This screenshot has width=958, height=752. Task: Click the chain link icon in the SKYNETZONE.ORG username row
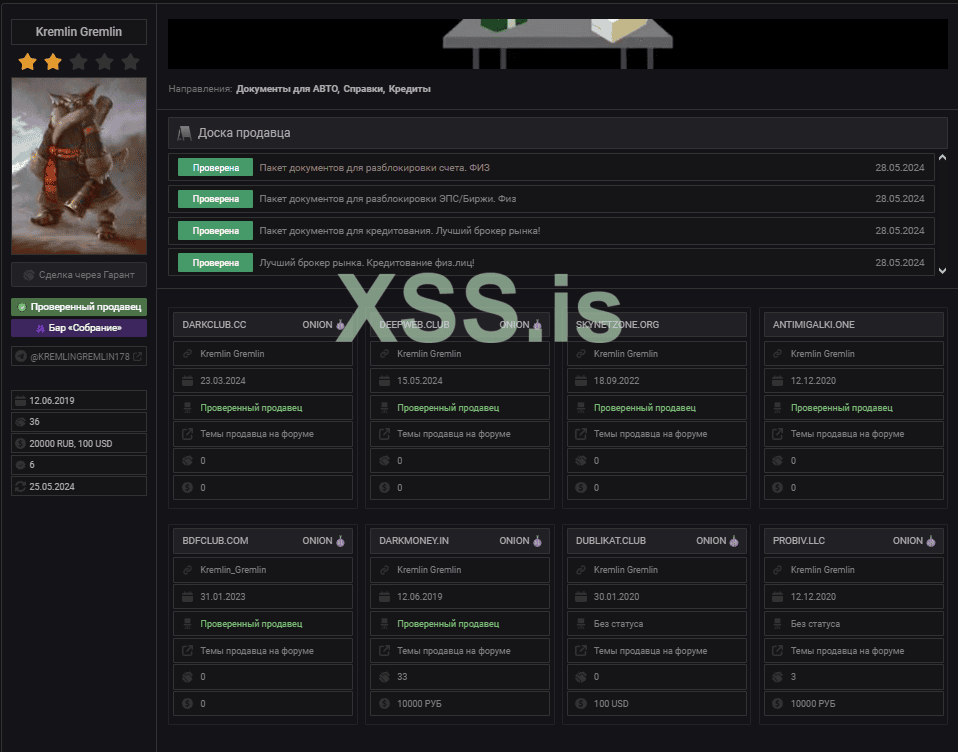[580, 354]
